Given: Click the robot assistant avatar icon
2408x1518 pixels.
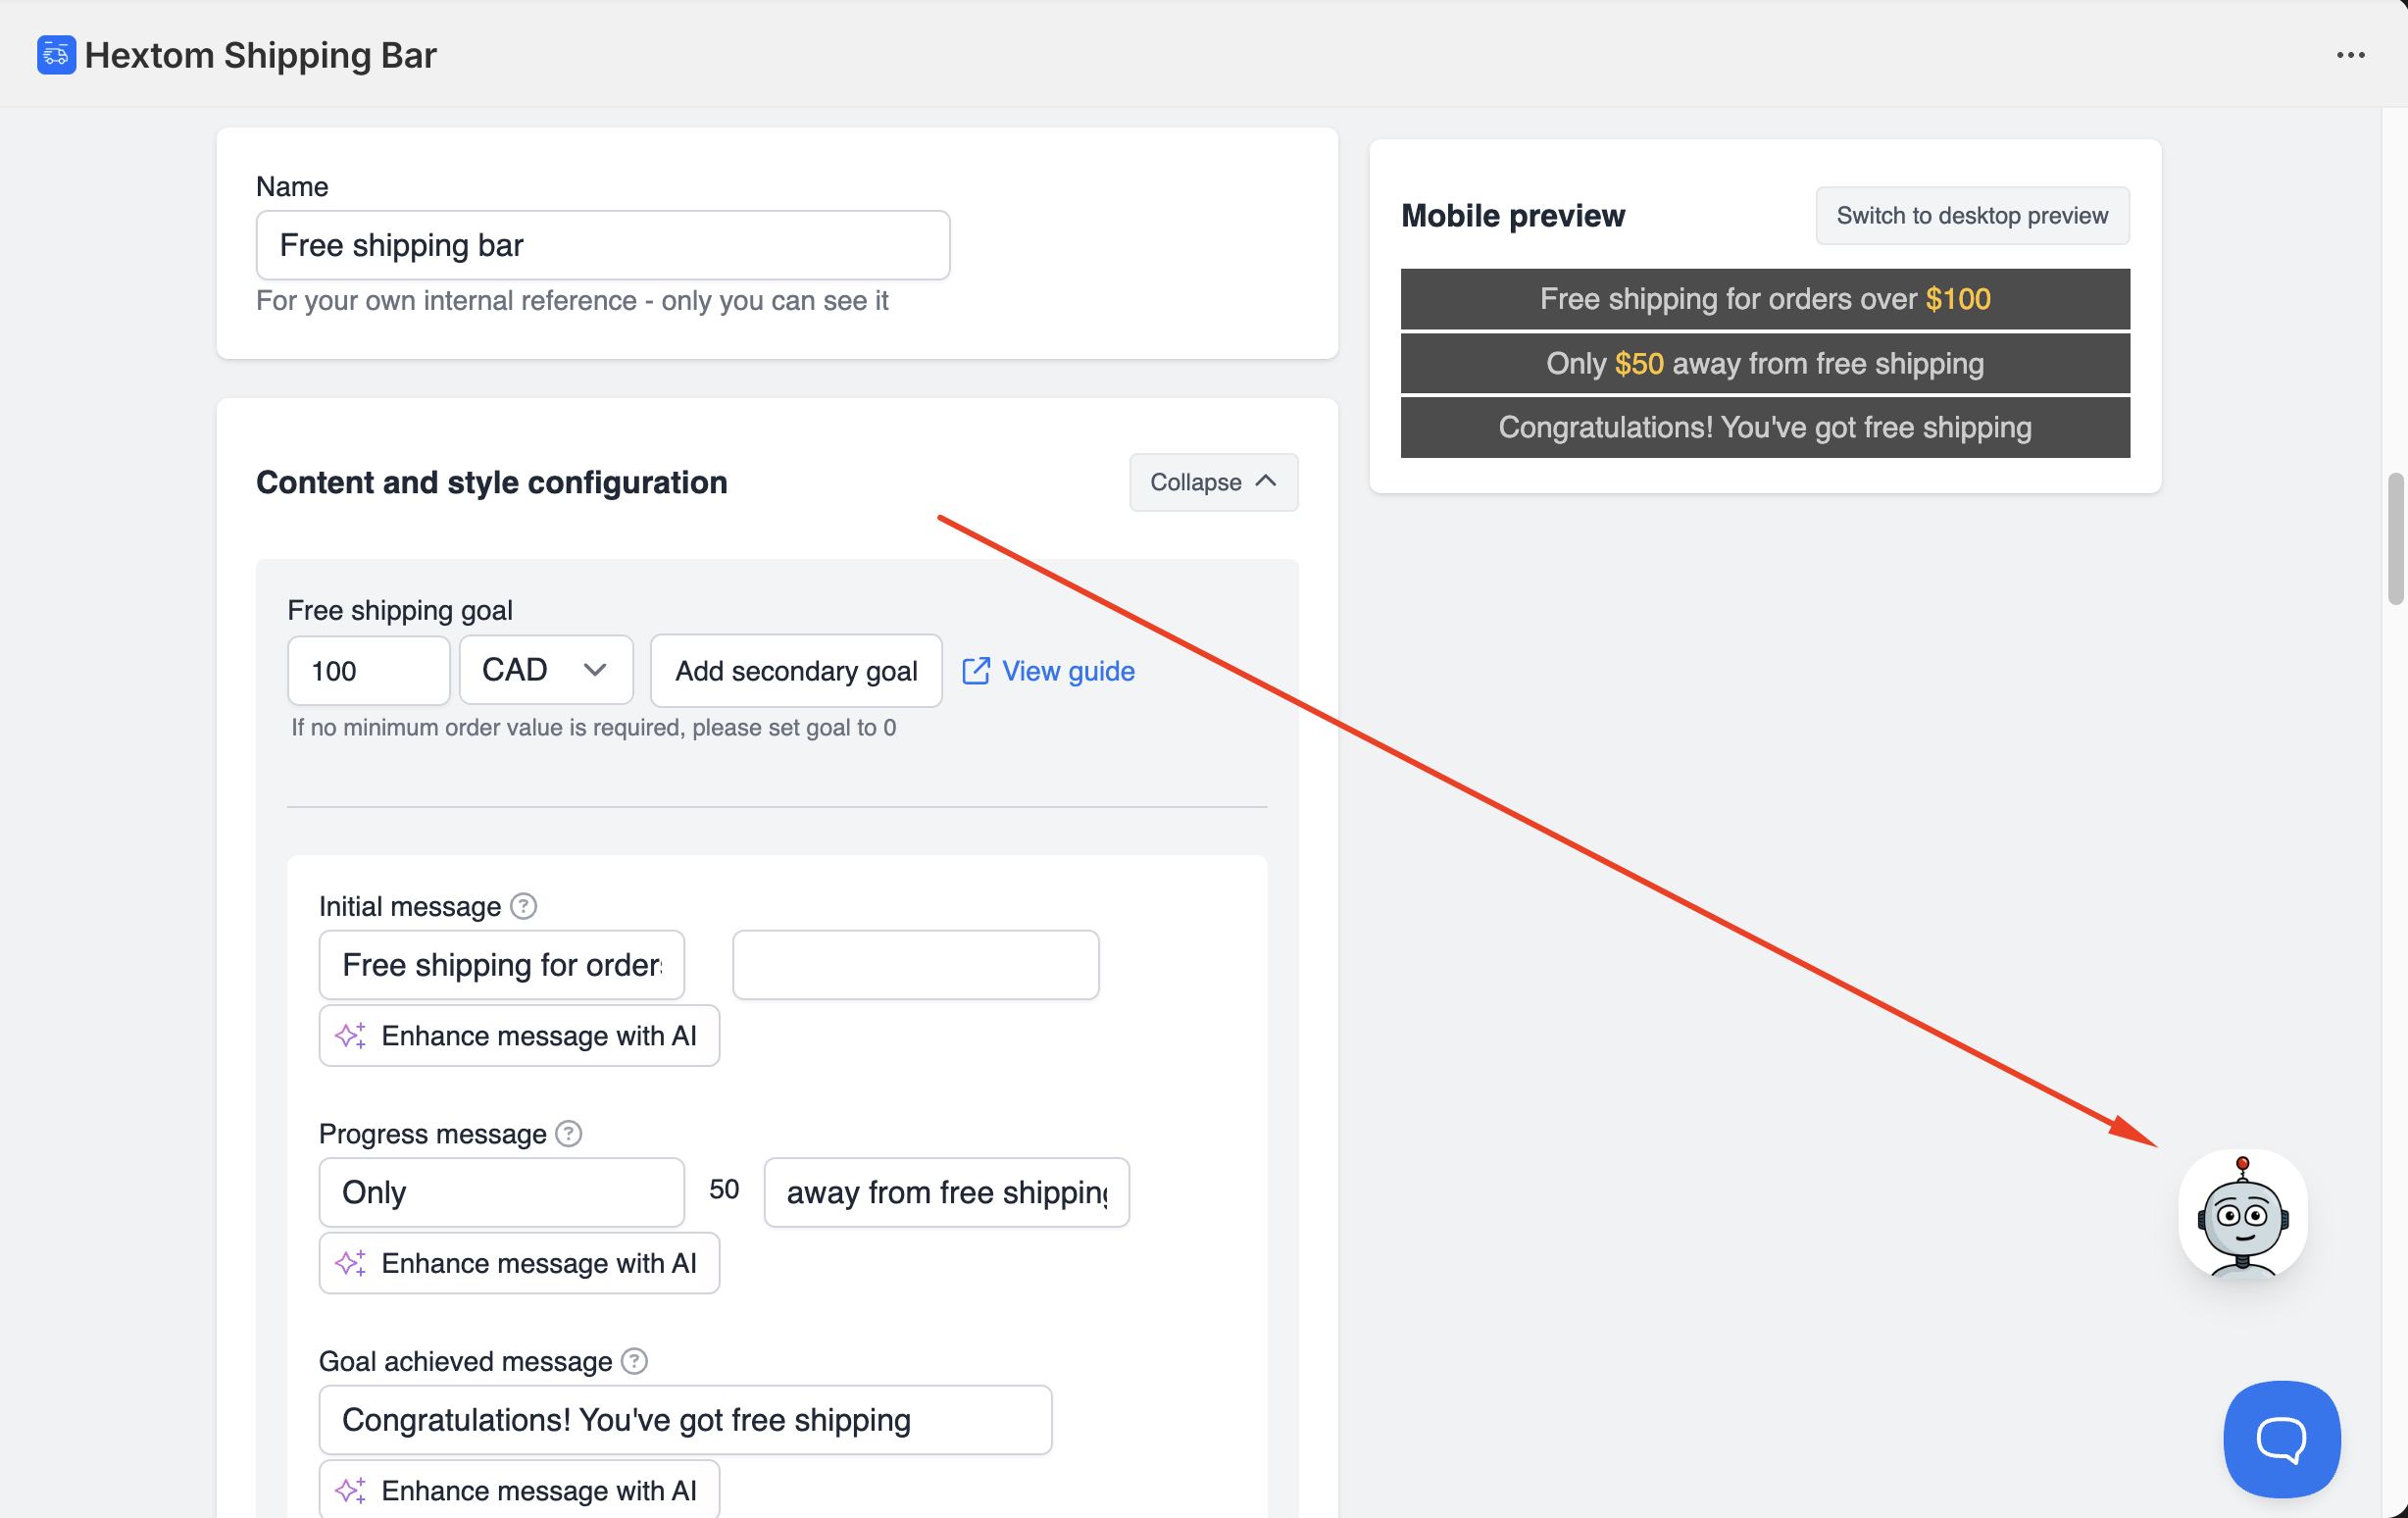Looking at the screenshot, I should coord(2242,1215).
